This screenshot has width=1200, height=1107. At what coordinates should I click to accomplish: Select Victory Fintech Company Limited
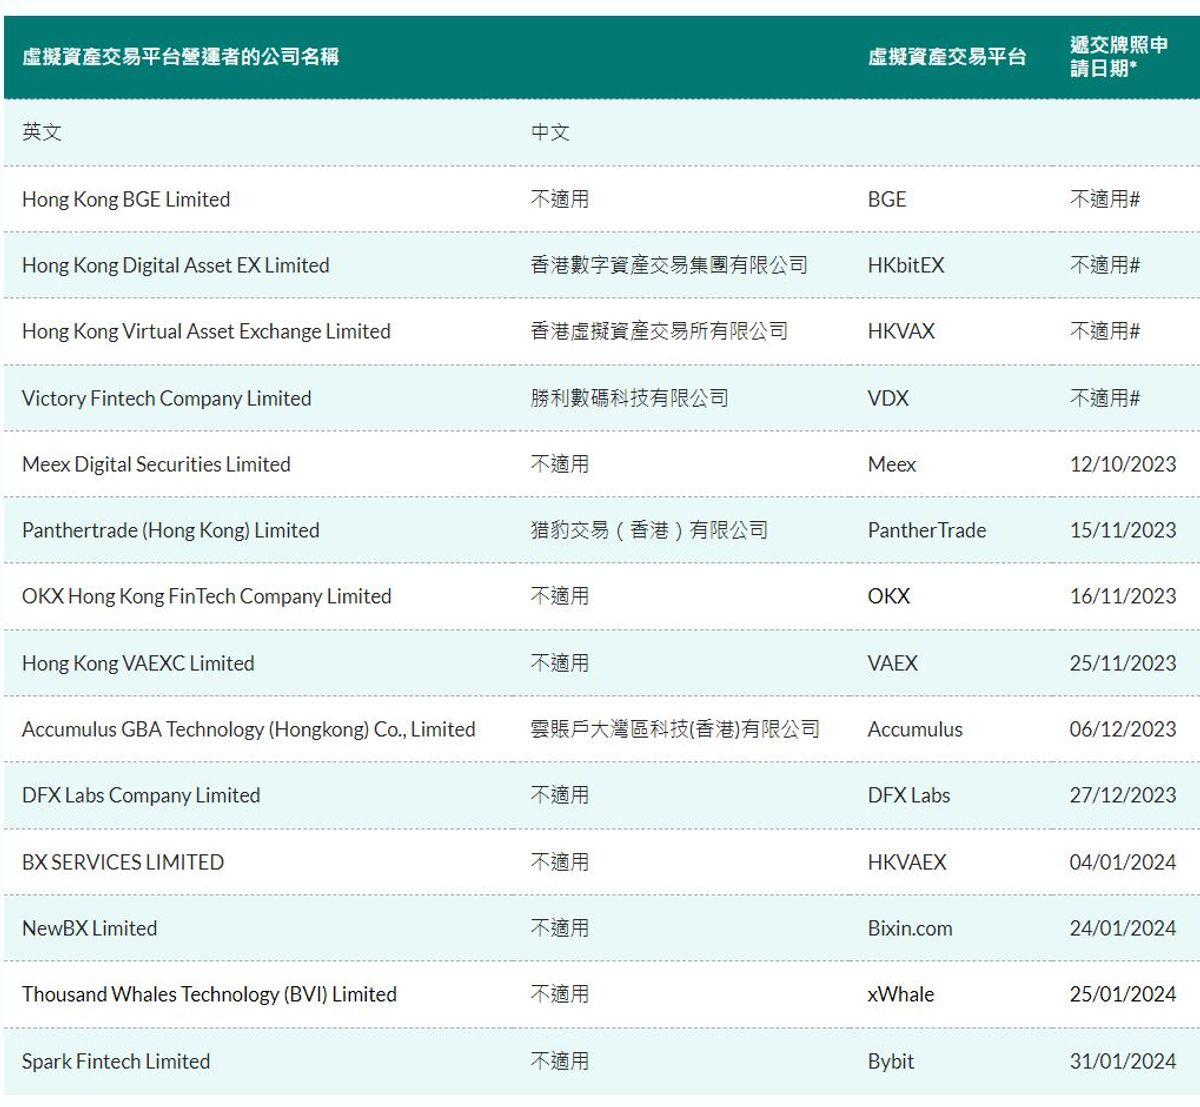pos(167,398)
